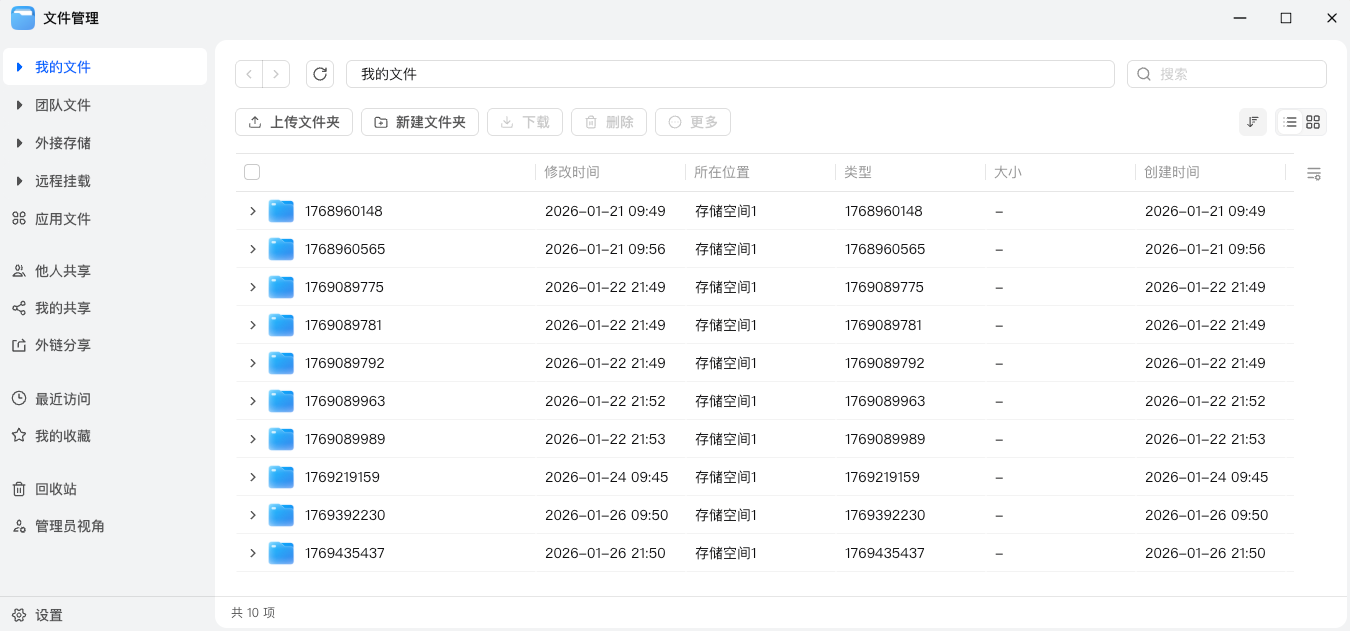
Task: Expand the 外接存储 sidebar arrow
Action: click(19, 143)
